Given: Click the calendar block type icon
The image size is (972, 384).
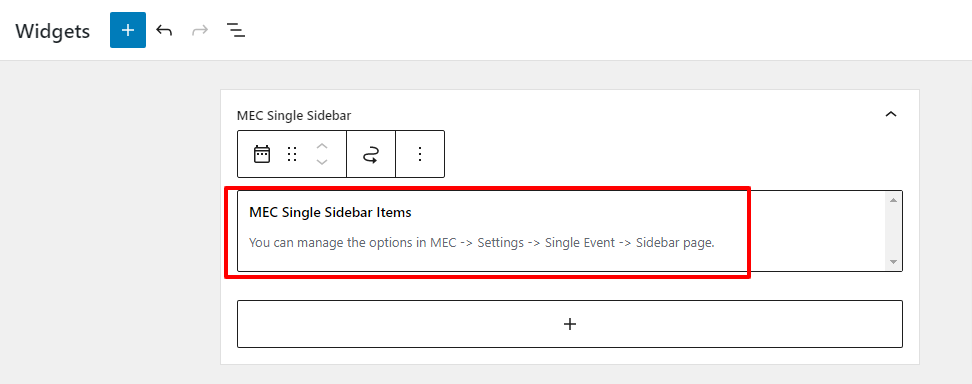Looking at the screenshot, I should tap(262, 154).
